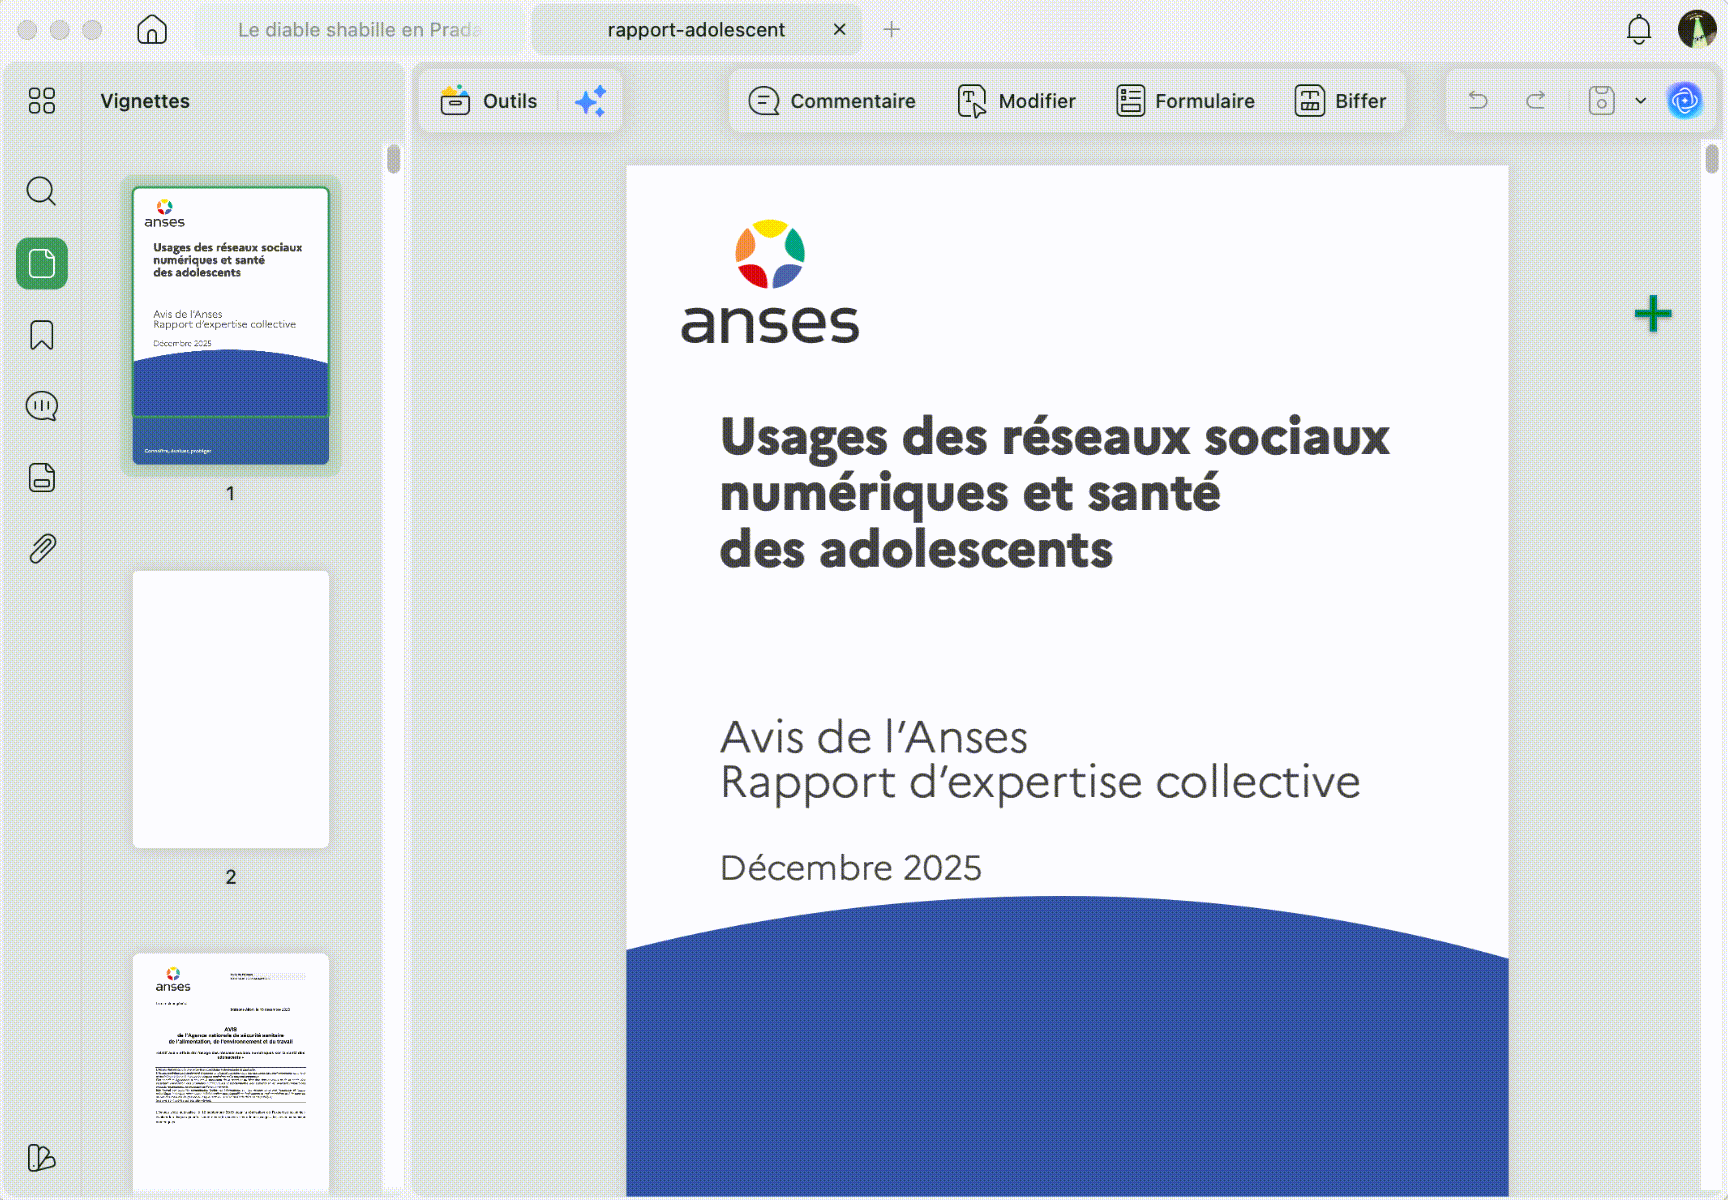Select the rapport-adolescent tab
The height and width of the screenshot is (1200, 1728).
pos(696,30)
